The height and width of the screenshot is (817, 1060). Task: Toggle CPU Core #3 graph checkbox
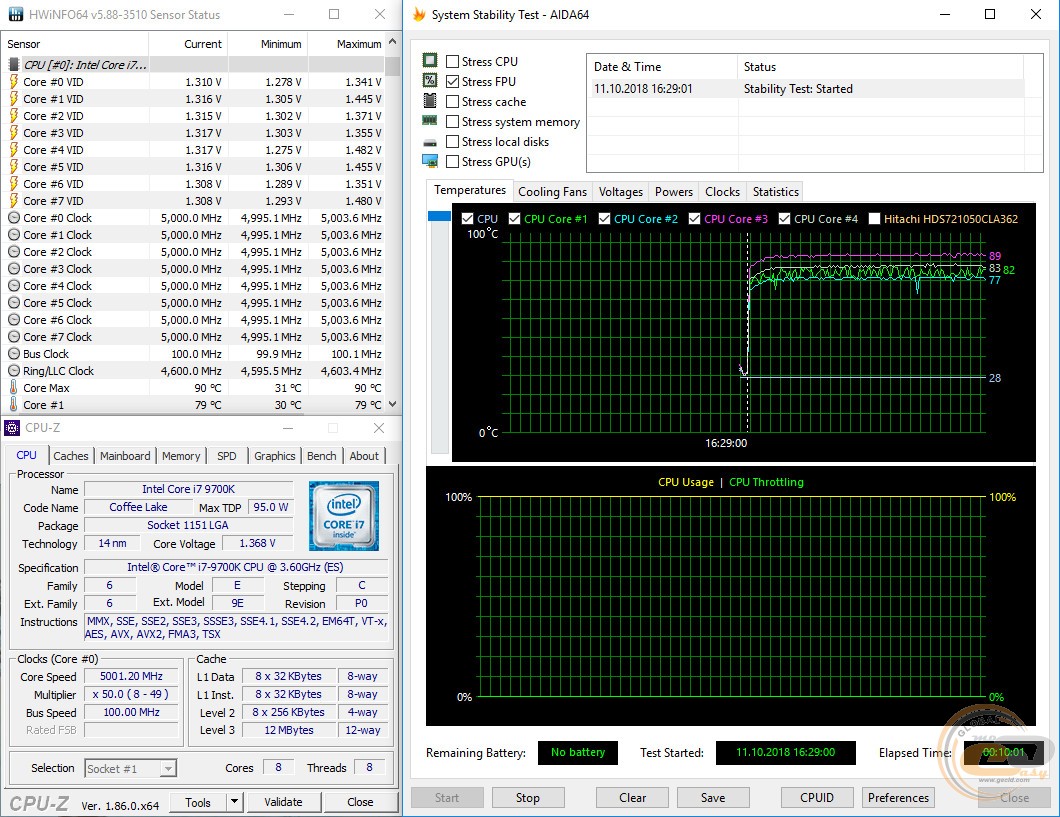(694, 218)
